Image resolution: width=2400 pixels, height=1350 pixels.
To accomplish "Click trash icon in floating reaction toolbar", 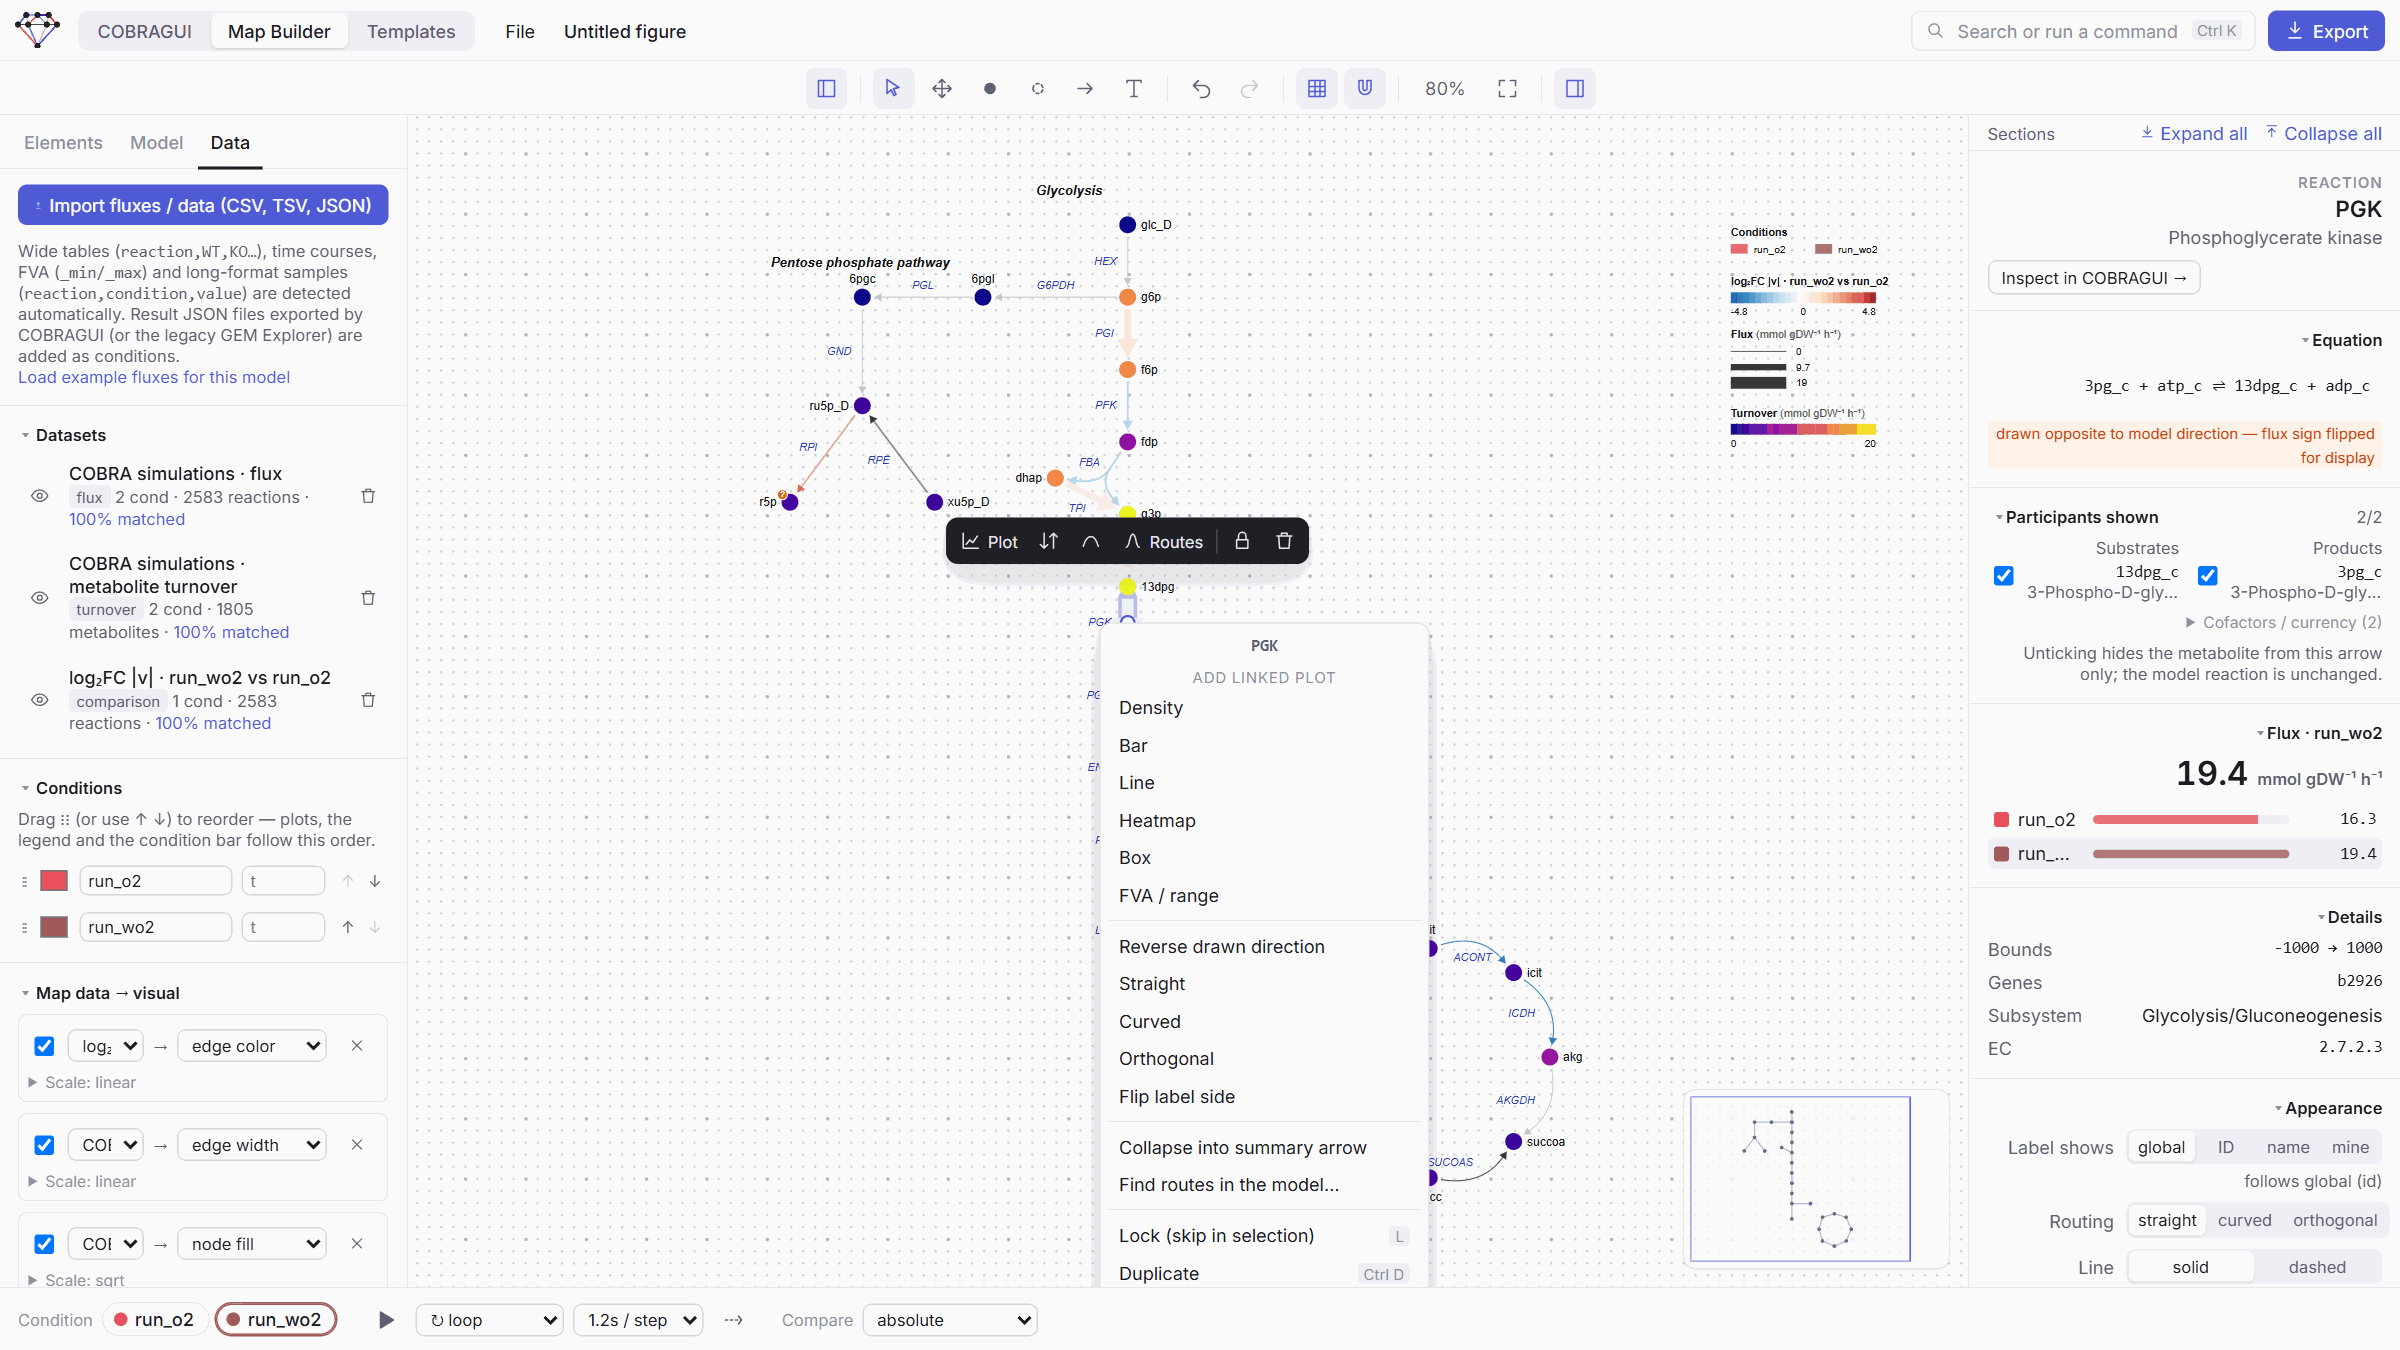I will tap(1284, 541).
